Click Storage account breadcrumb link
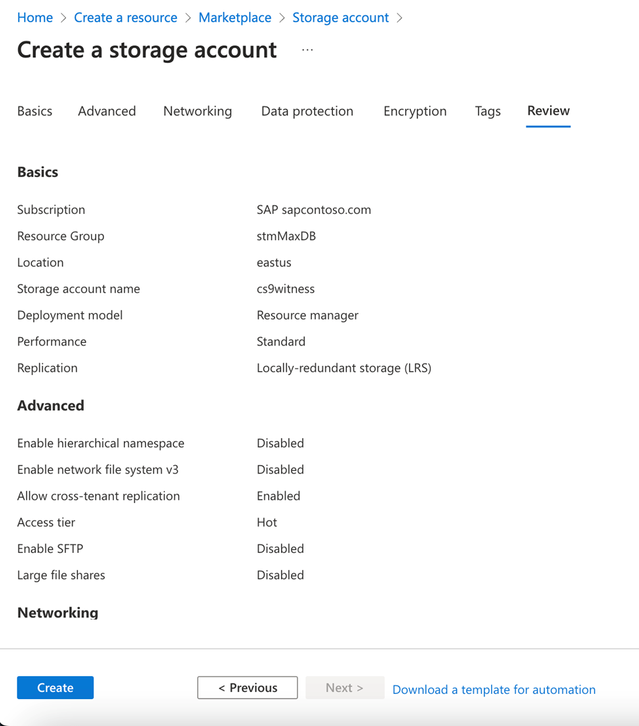Image resolution: width=639 pixels, height=726 pixels. (340, 18)
